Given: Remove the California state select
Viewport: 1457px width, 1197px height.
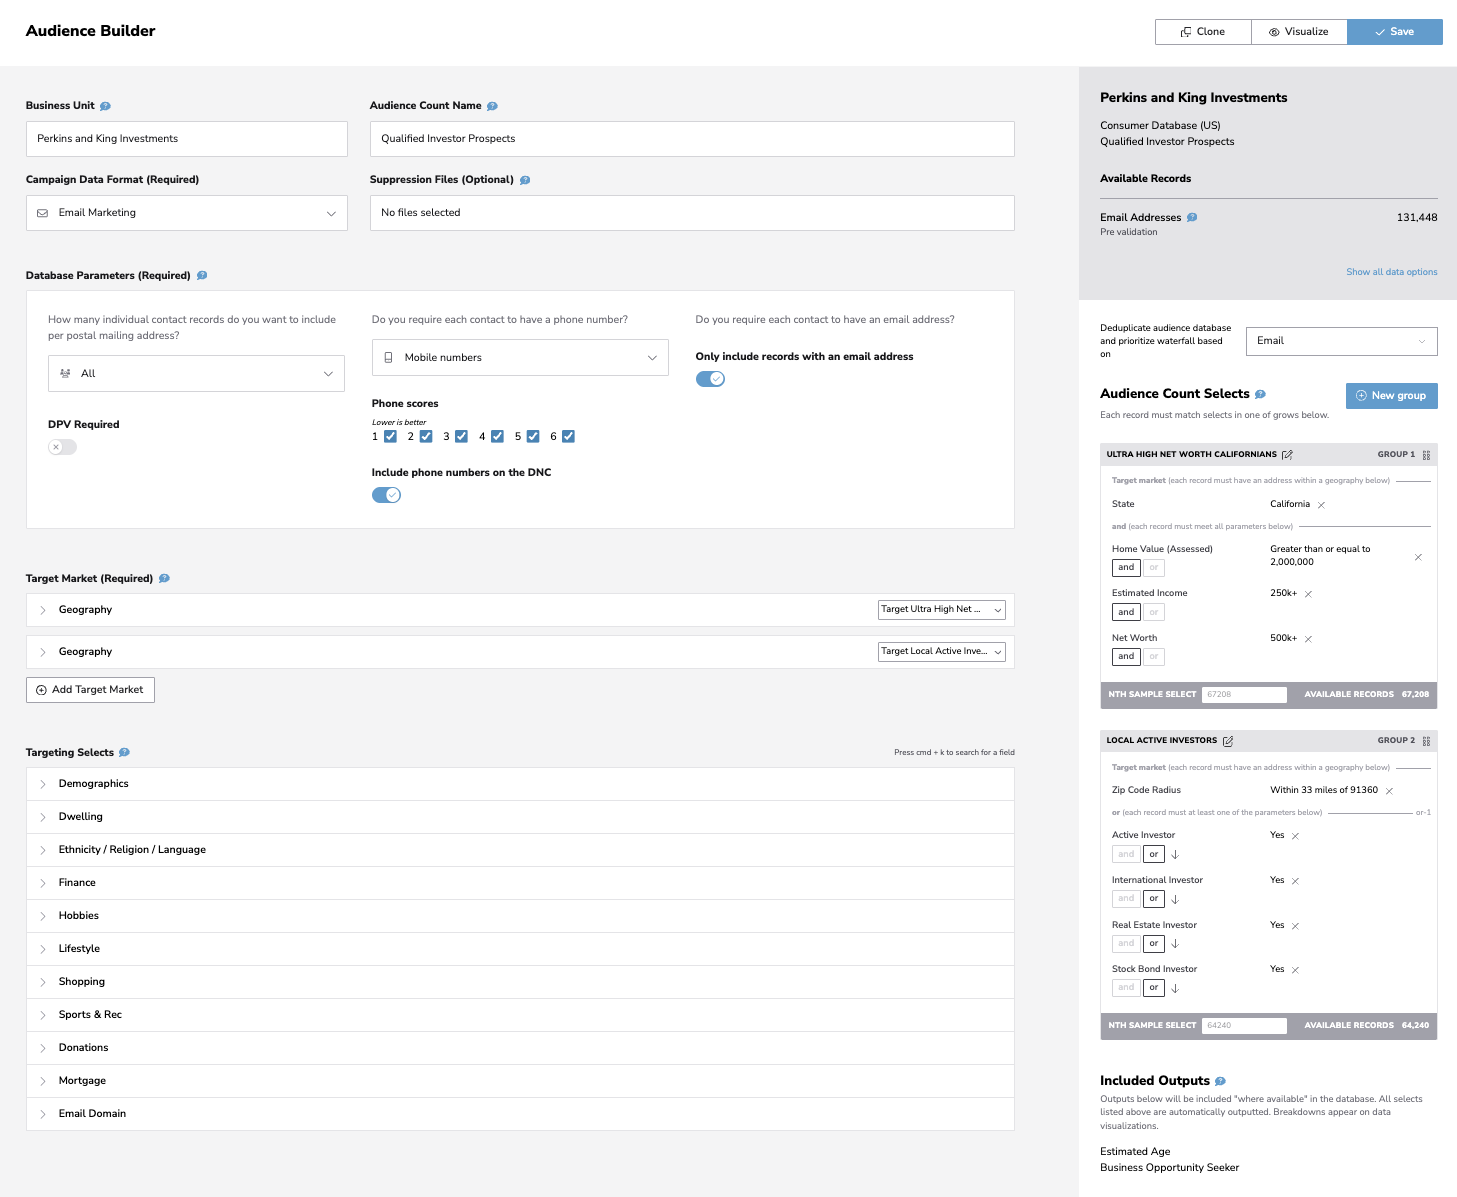Looking at the screenshot, I should 1321,505.
